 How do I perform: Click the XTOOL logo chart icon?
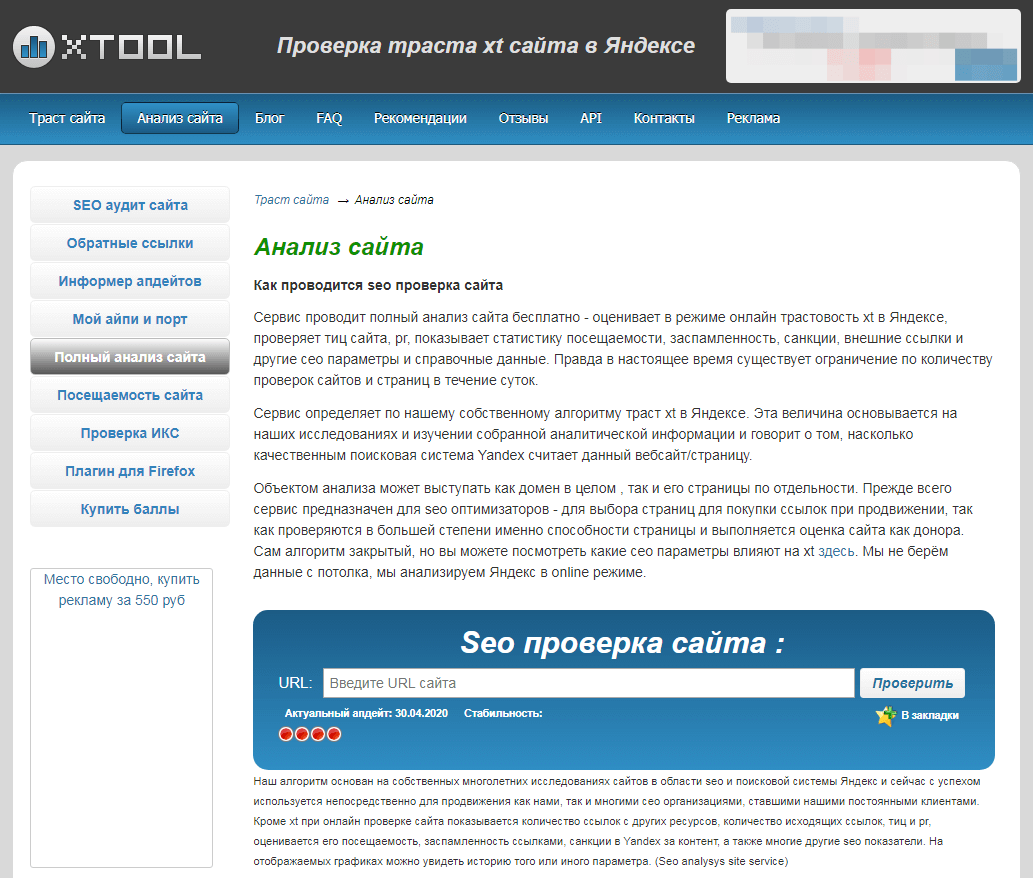(x=34, y=47)
